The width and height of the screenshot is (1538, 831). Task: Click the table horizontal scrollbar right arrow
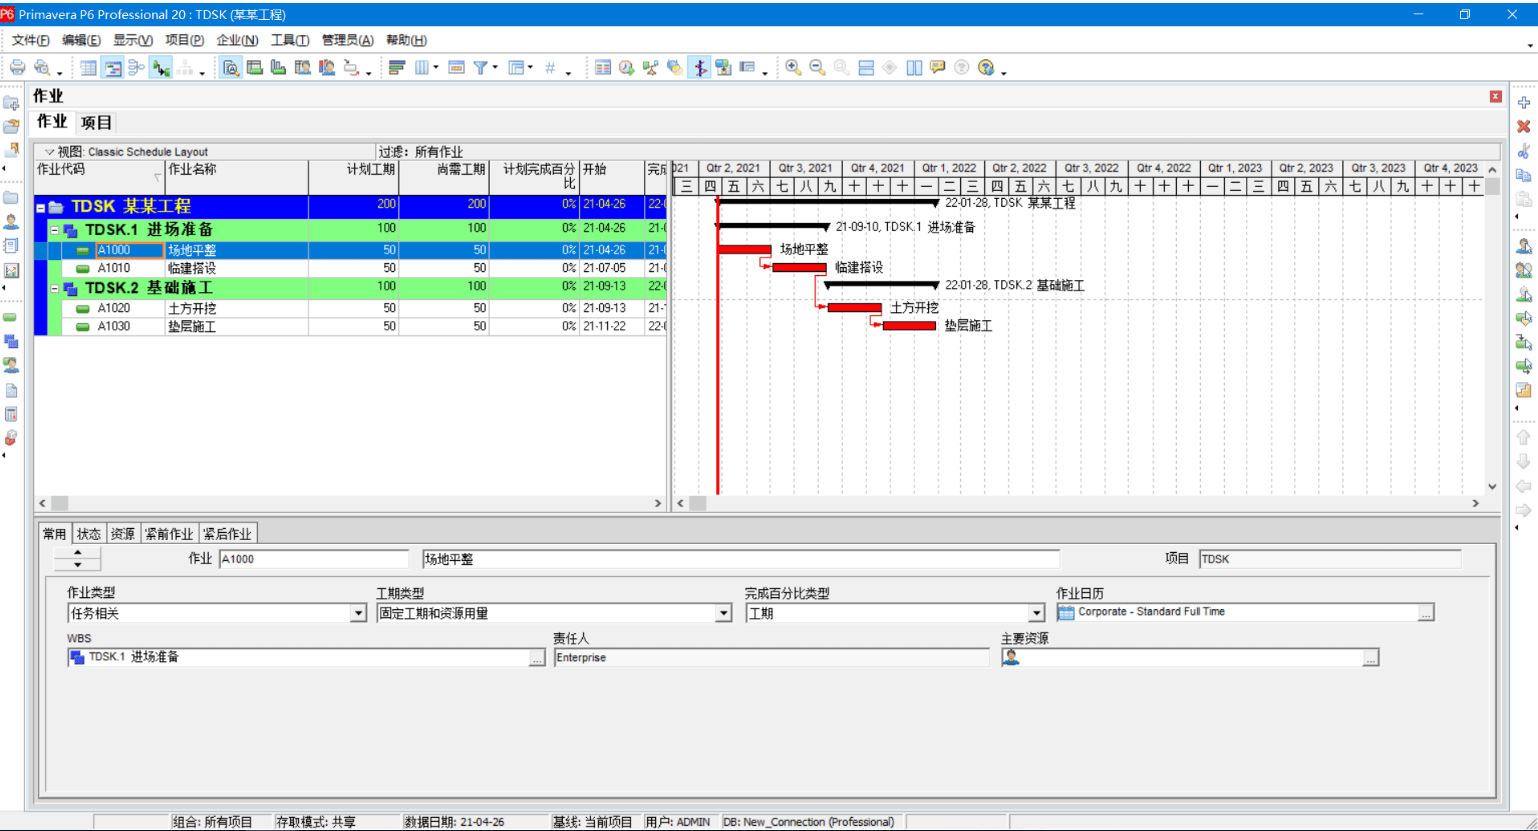[x=658, y=503]
